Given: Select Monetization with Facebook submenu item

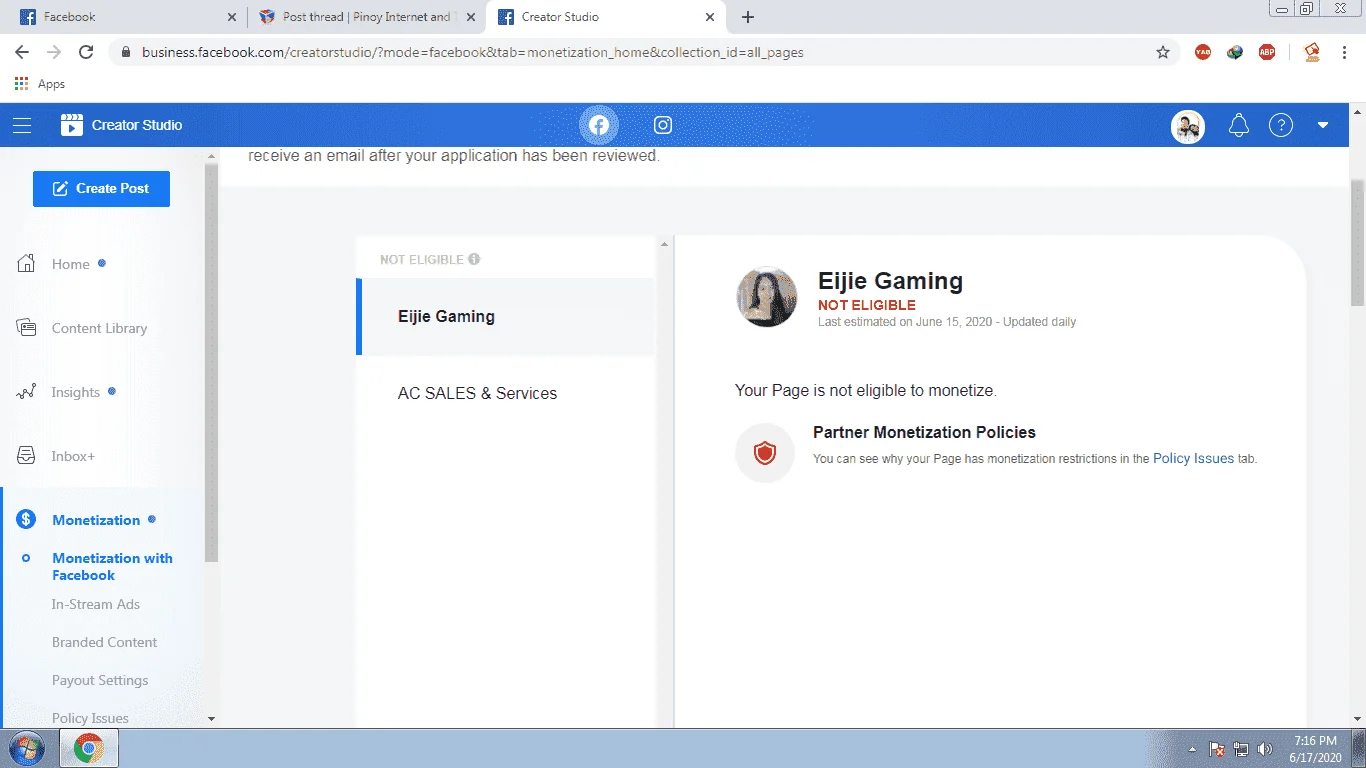Looking at the screenshot, I should (x=112, y=566).
